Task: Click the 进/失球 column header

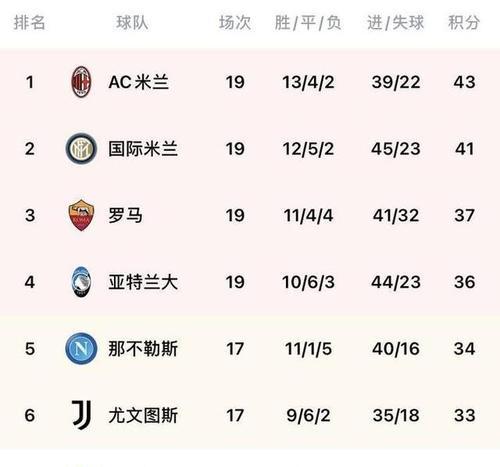Action: [x=396, y=23]
